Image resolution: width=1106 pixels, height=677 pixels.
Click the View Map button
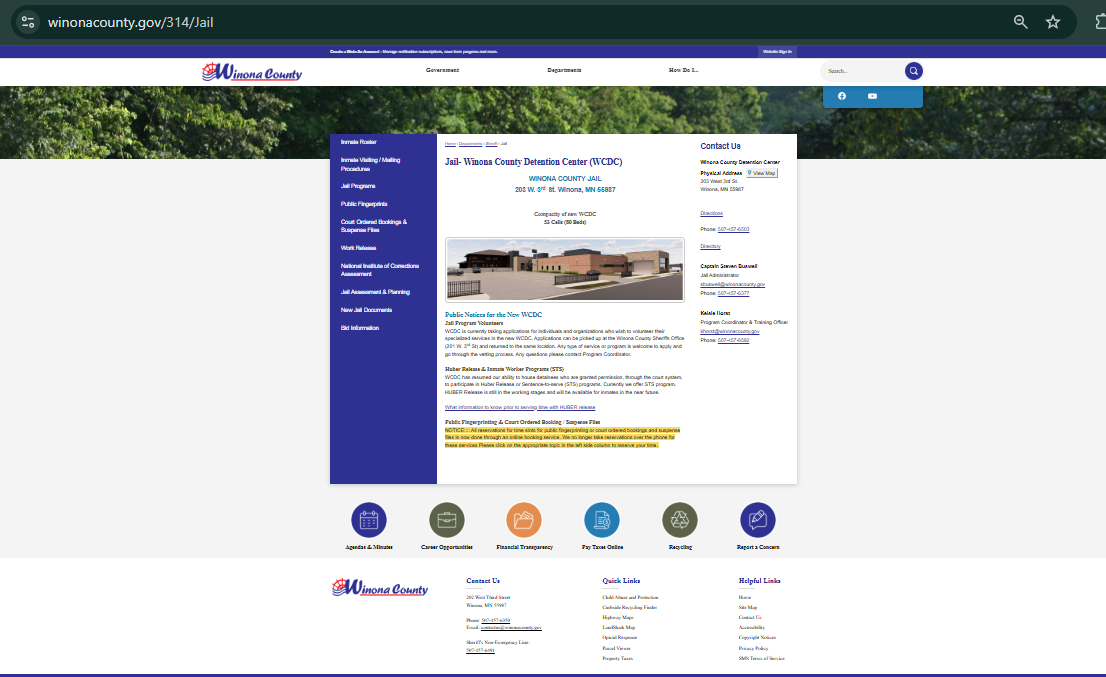click(761, 173)
